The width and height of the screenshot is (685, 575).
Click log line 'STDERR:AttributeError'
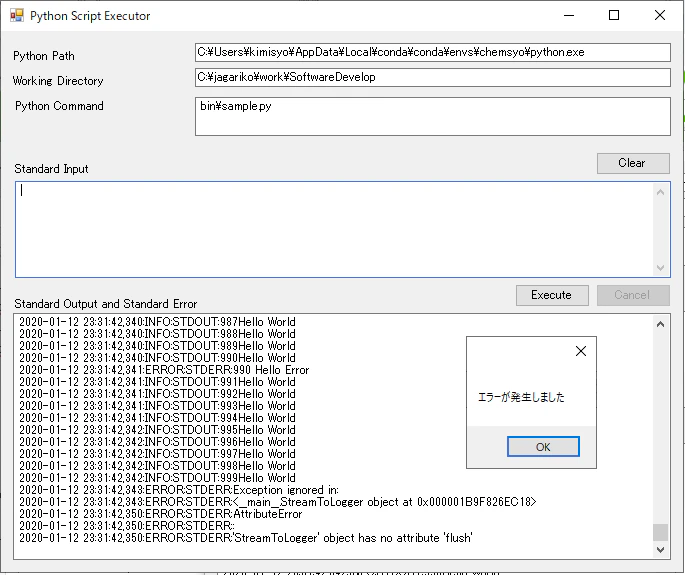(160, 514)
